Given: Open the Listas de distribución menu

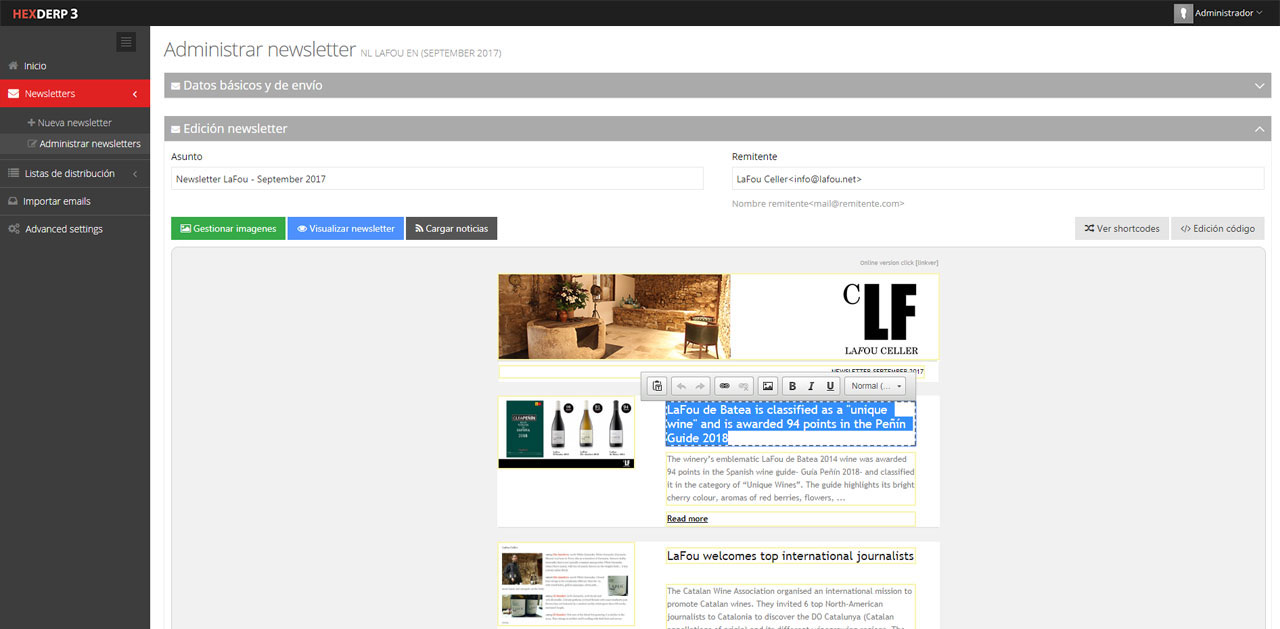Looking at the screenshot, I should point(70,174).
